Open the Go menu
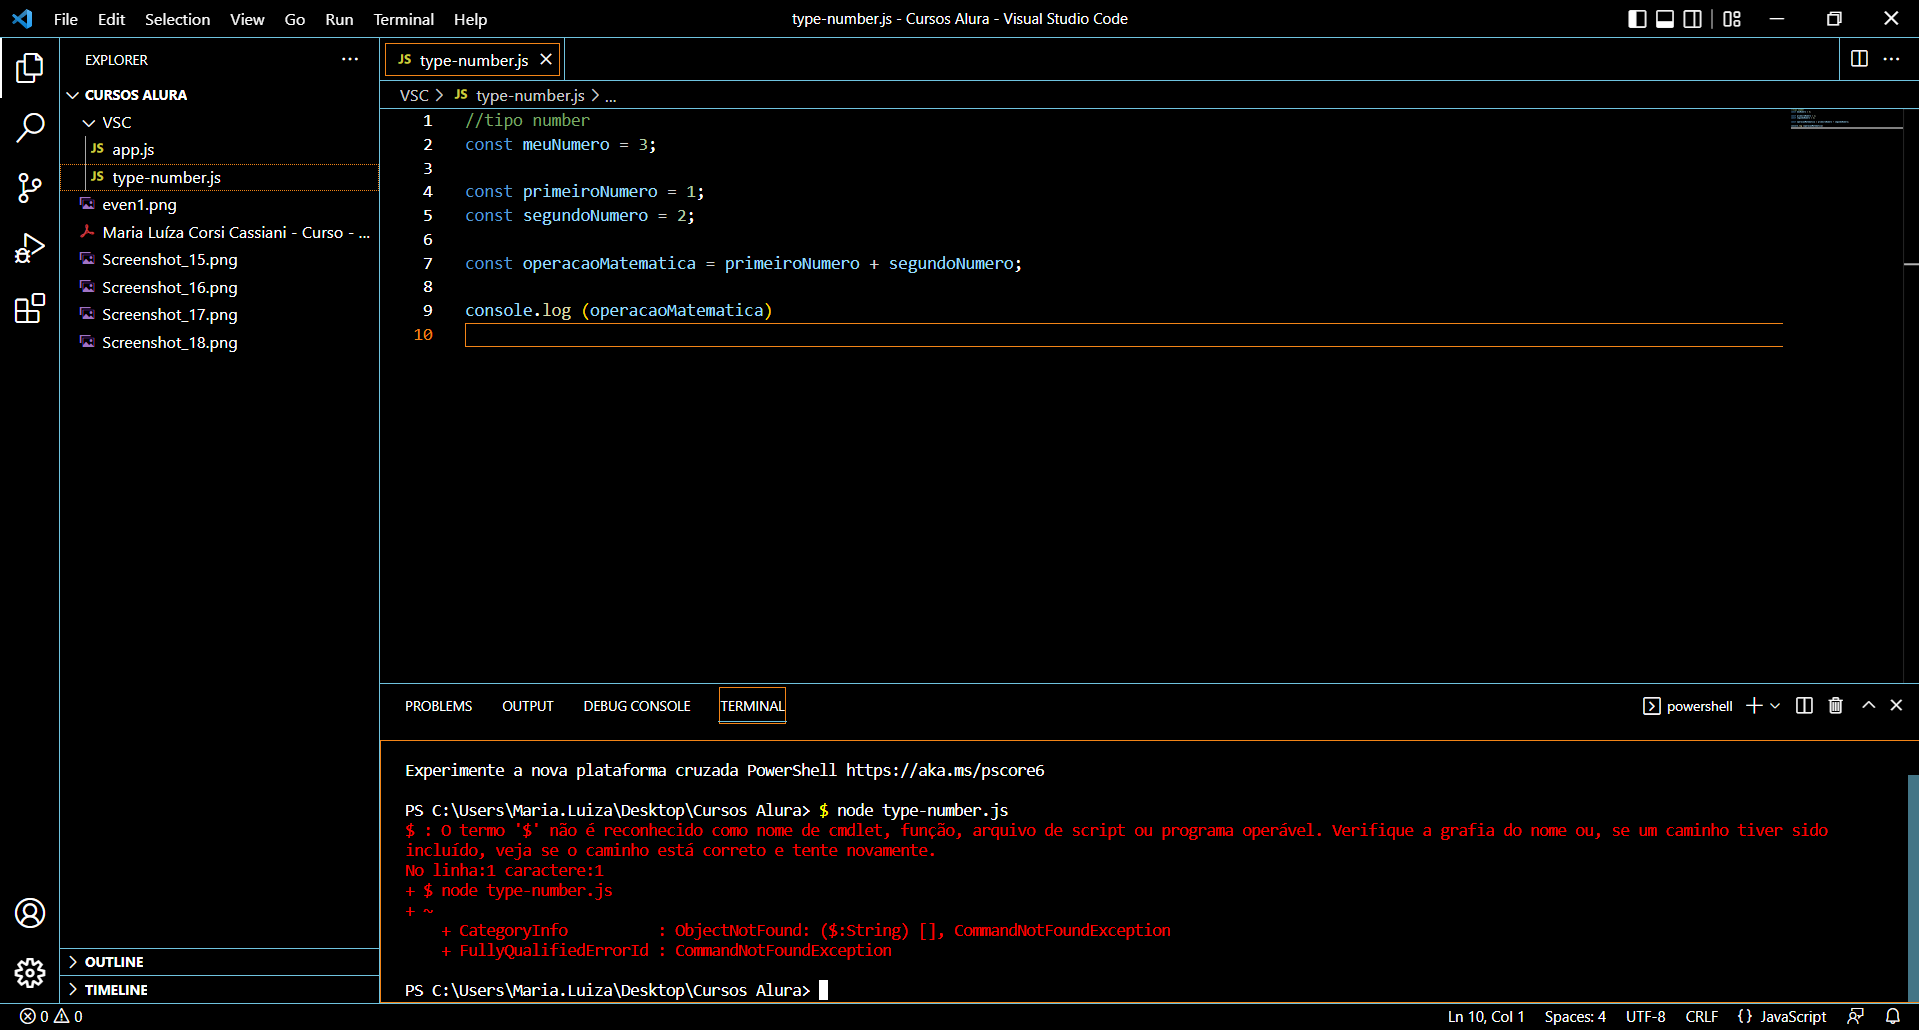The height and width of the screenshot is (1030, 1919). click(294, 19)
